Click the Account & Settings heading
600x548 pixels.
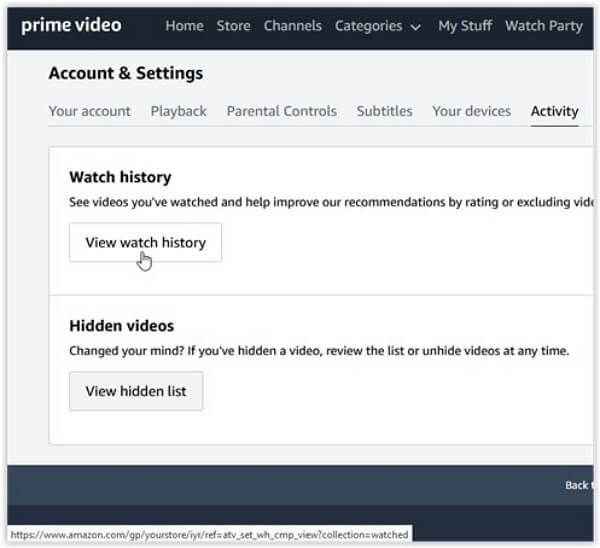click(x=126, y=73)
